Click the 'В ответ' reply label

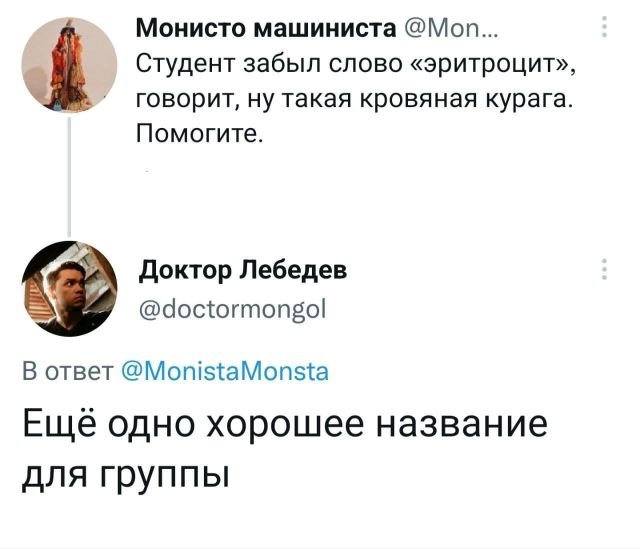(x=67, y=374)
